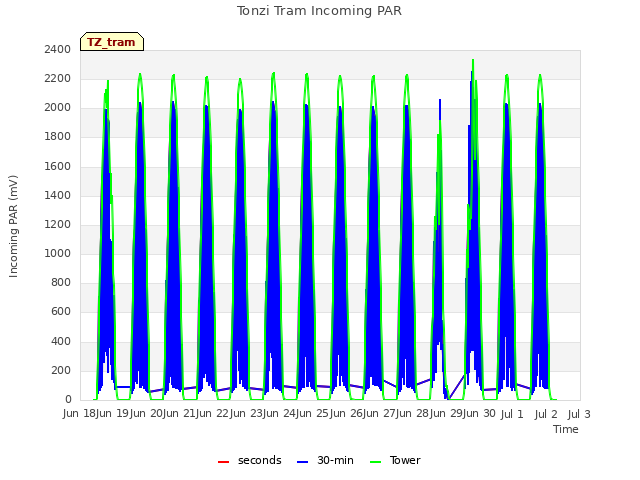Select the green Tower legend swatch
The width and height of the screenshot is (640, 480).
375,462
